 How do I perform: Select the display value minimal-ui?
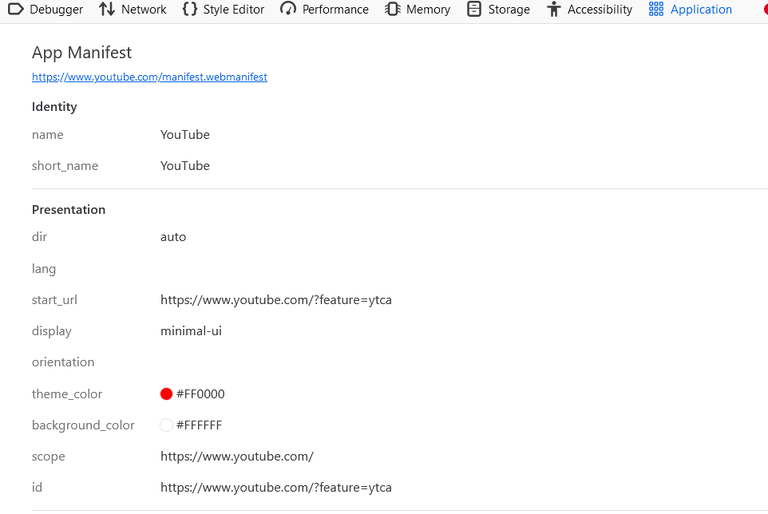coord(191,331)
